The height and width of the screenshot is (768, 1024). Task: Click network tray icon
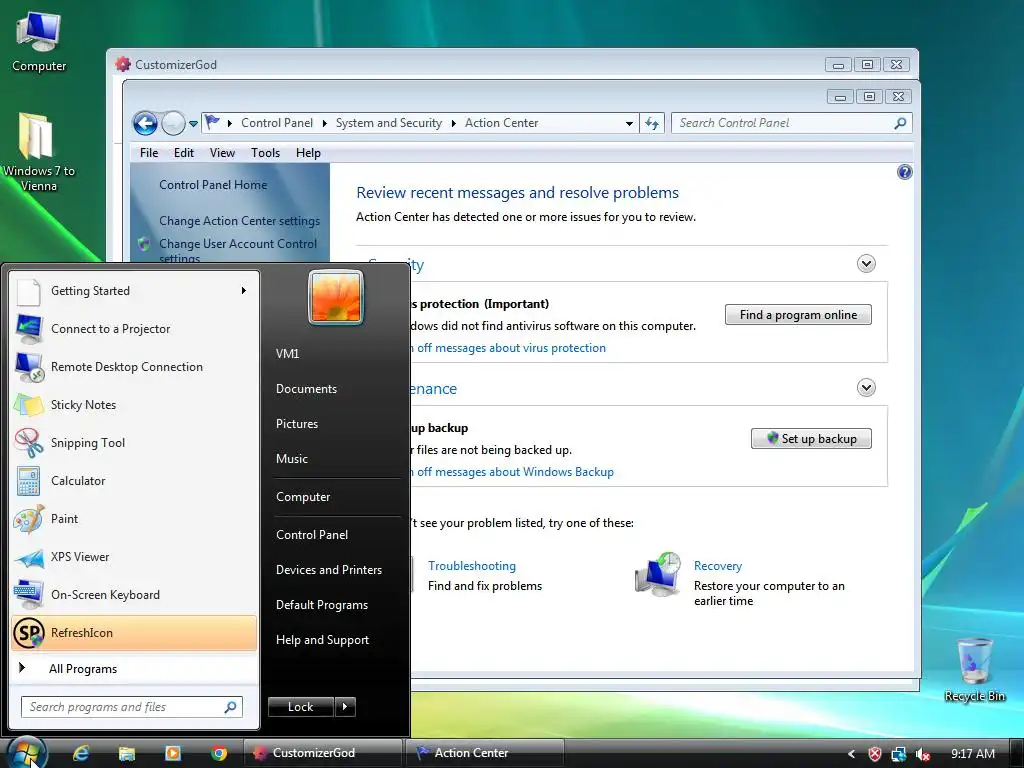click(x=899, y=754)
